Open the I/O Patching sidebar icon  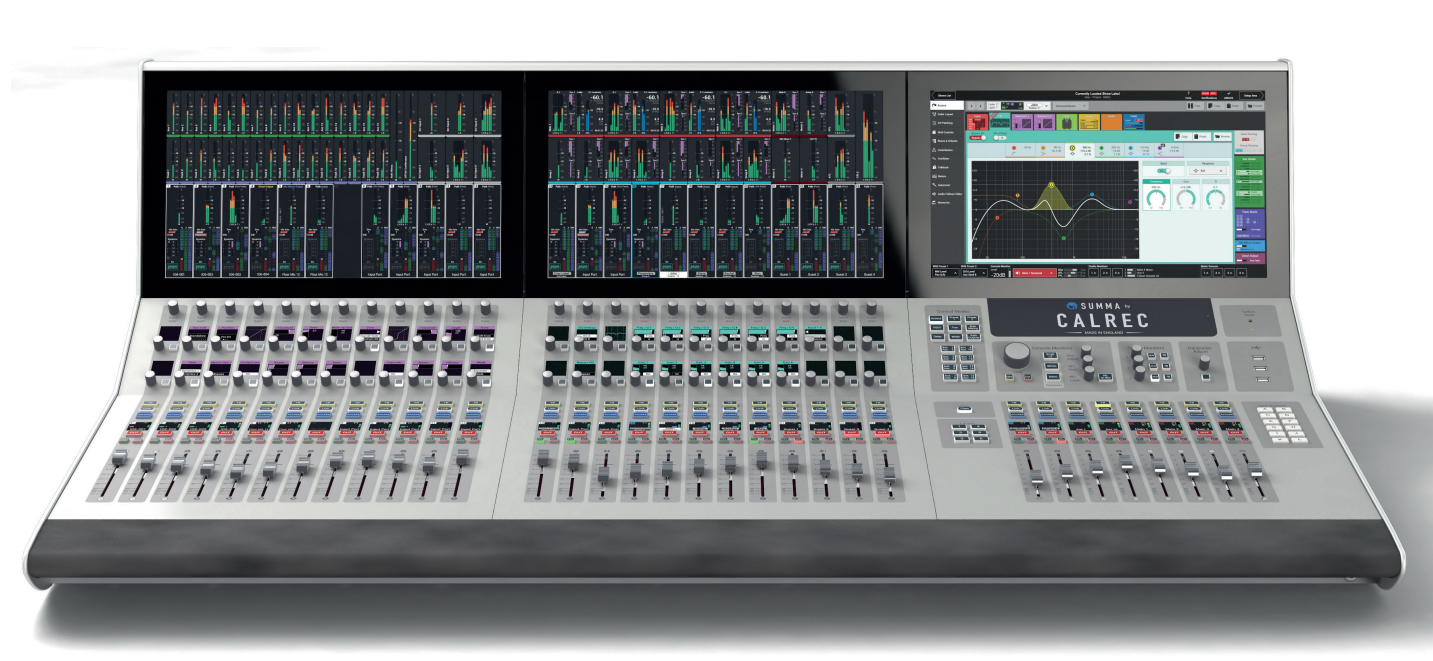pyautogui.click(x=947, y=123)
